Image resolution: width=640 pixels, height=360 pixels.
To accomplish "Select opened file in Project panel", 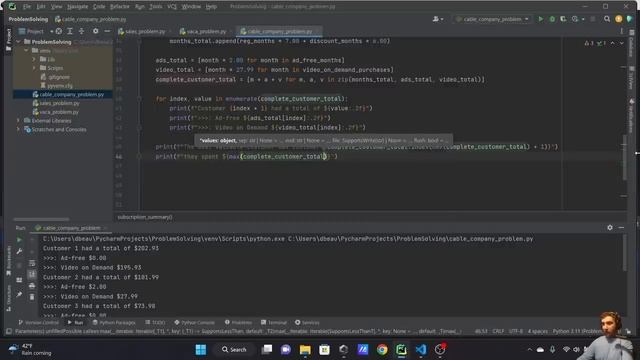I will point(59,31).
